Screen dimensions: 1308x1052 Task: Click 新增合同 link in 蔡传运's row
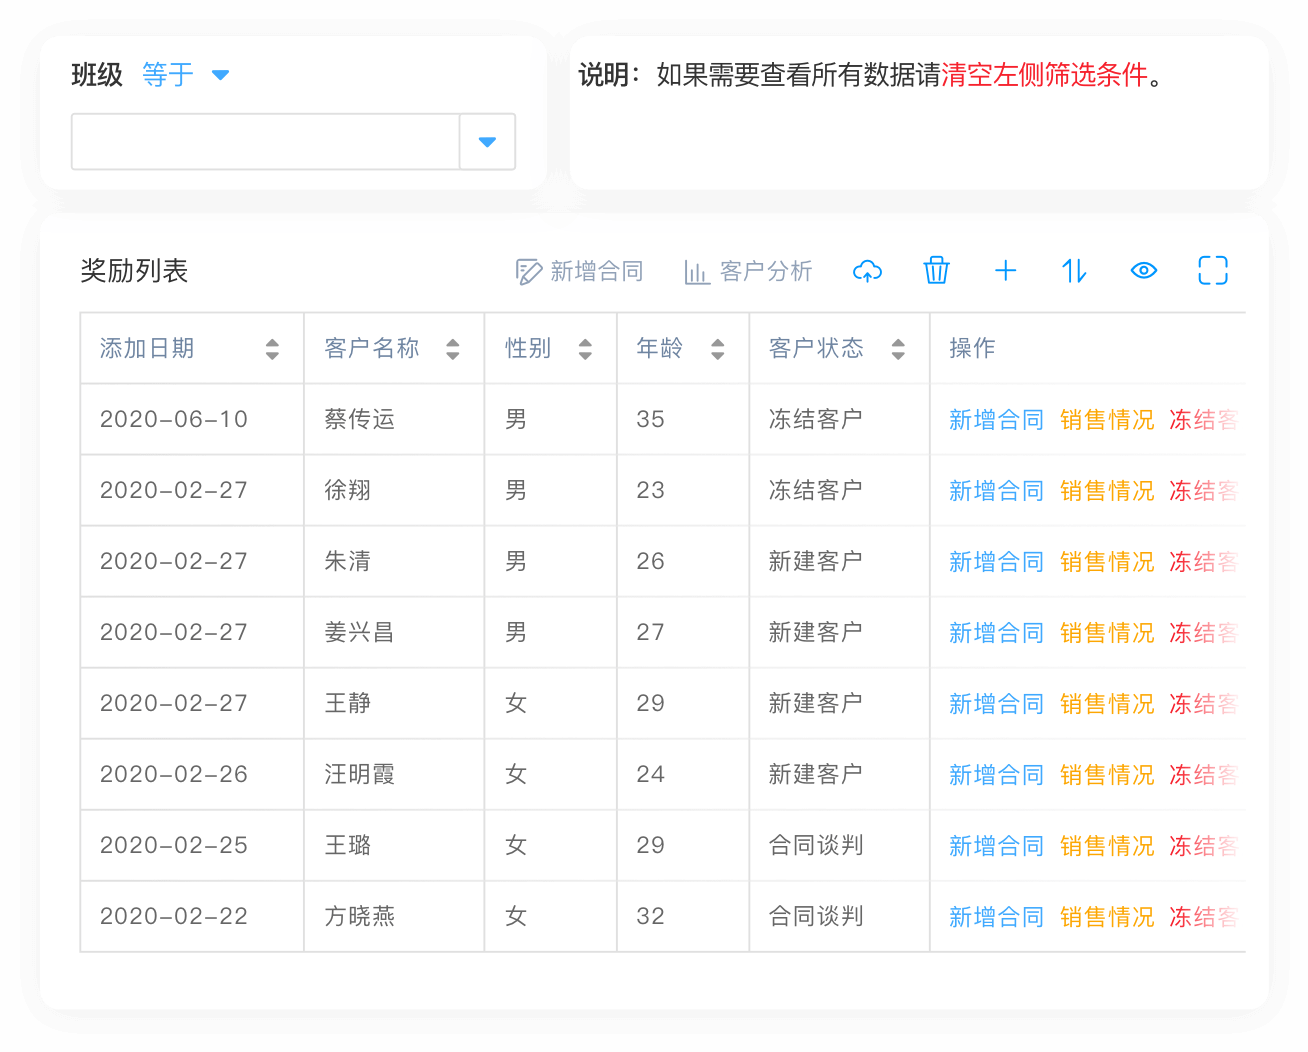click(995, 419)
